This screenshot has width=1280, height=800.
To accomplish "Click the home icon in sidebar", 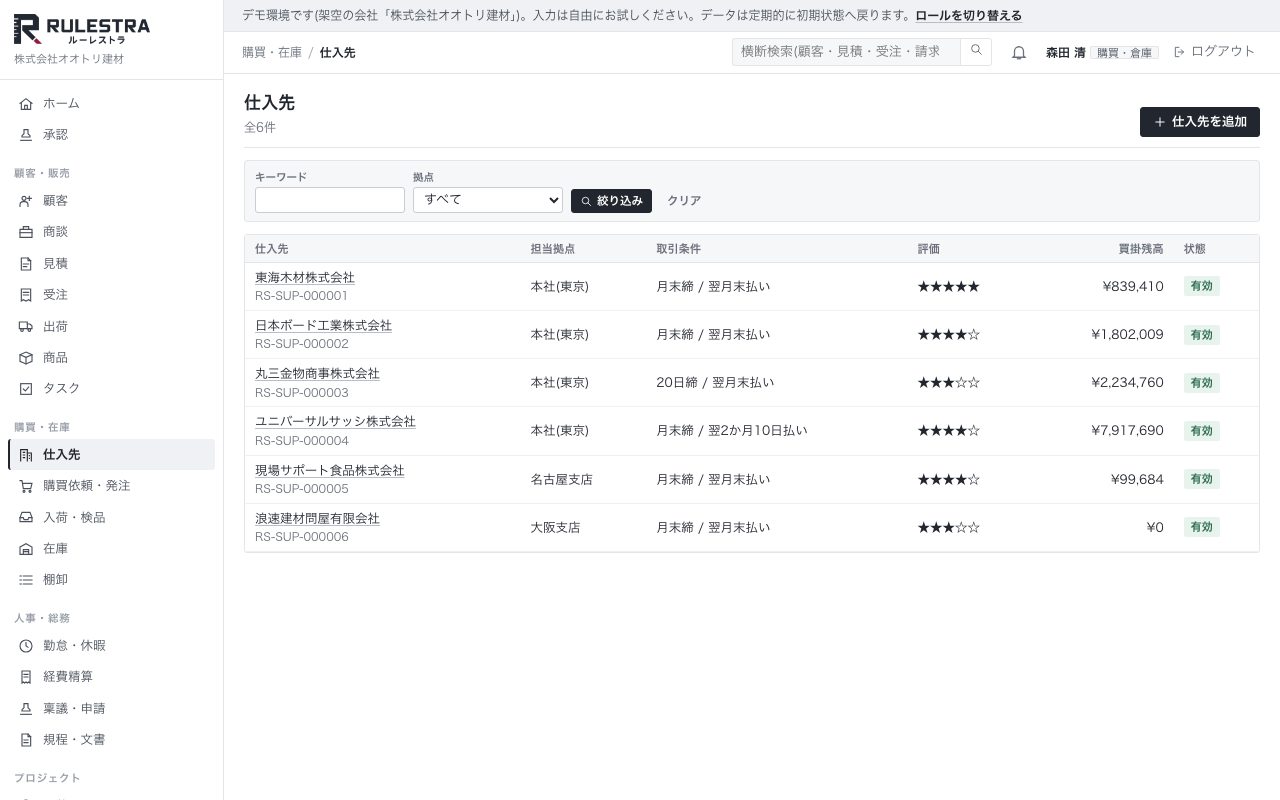I will coord(26,104).
